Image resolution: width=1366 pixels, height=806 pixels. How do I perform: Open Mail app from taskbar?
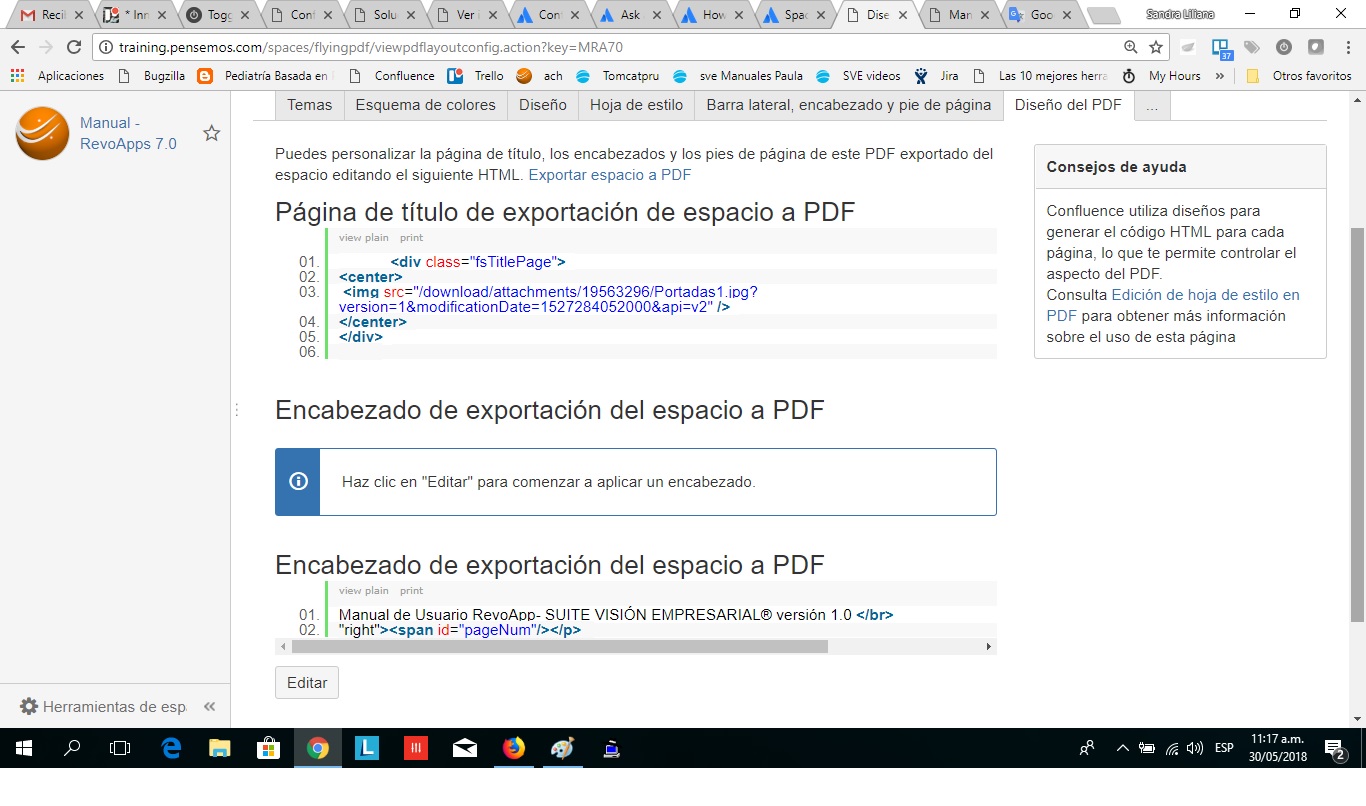465,748
